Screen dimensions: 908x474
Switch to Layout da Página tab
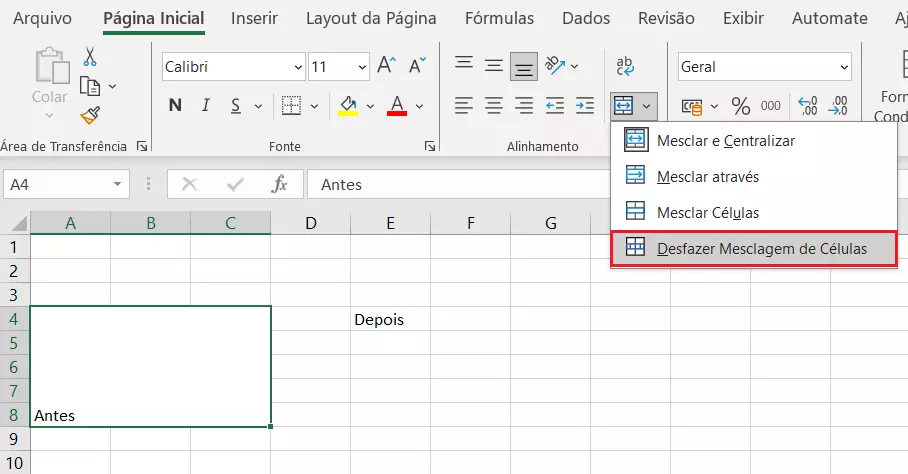pos(371,19)
